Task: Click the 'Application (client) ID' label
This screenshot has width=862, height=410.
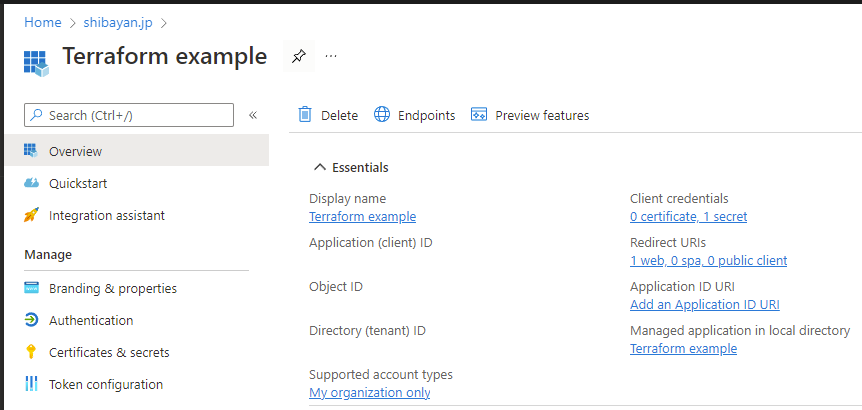Action: 371,242
